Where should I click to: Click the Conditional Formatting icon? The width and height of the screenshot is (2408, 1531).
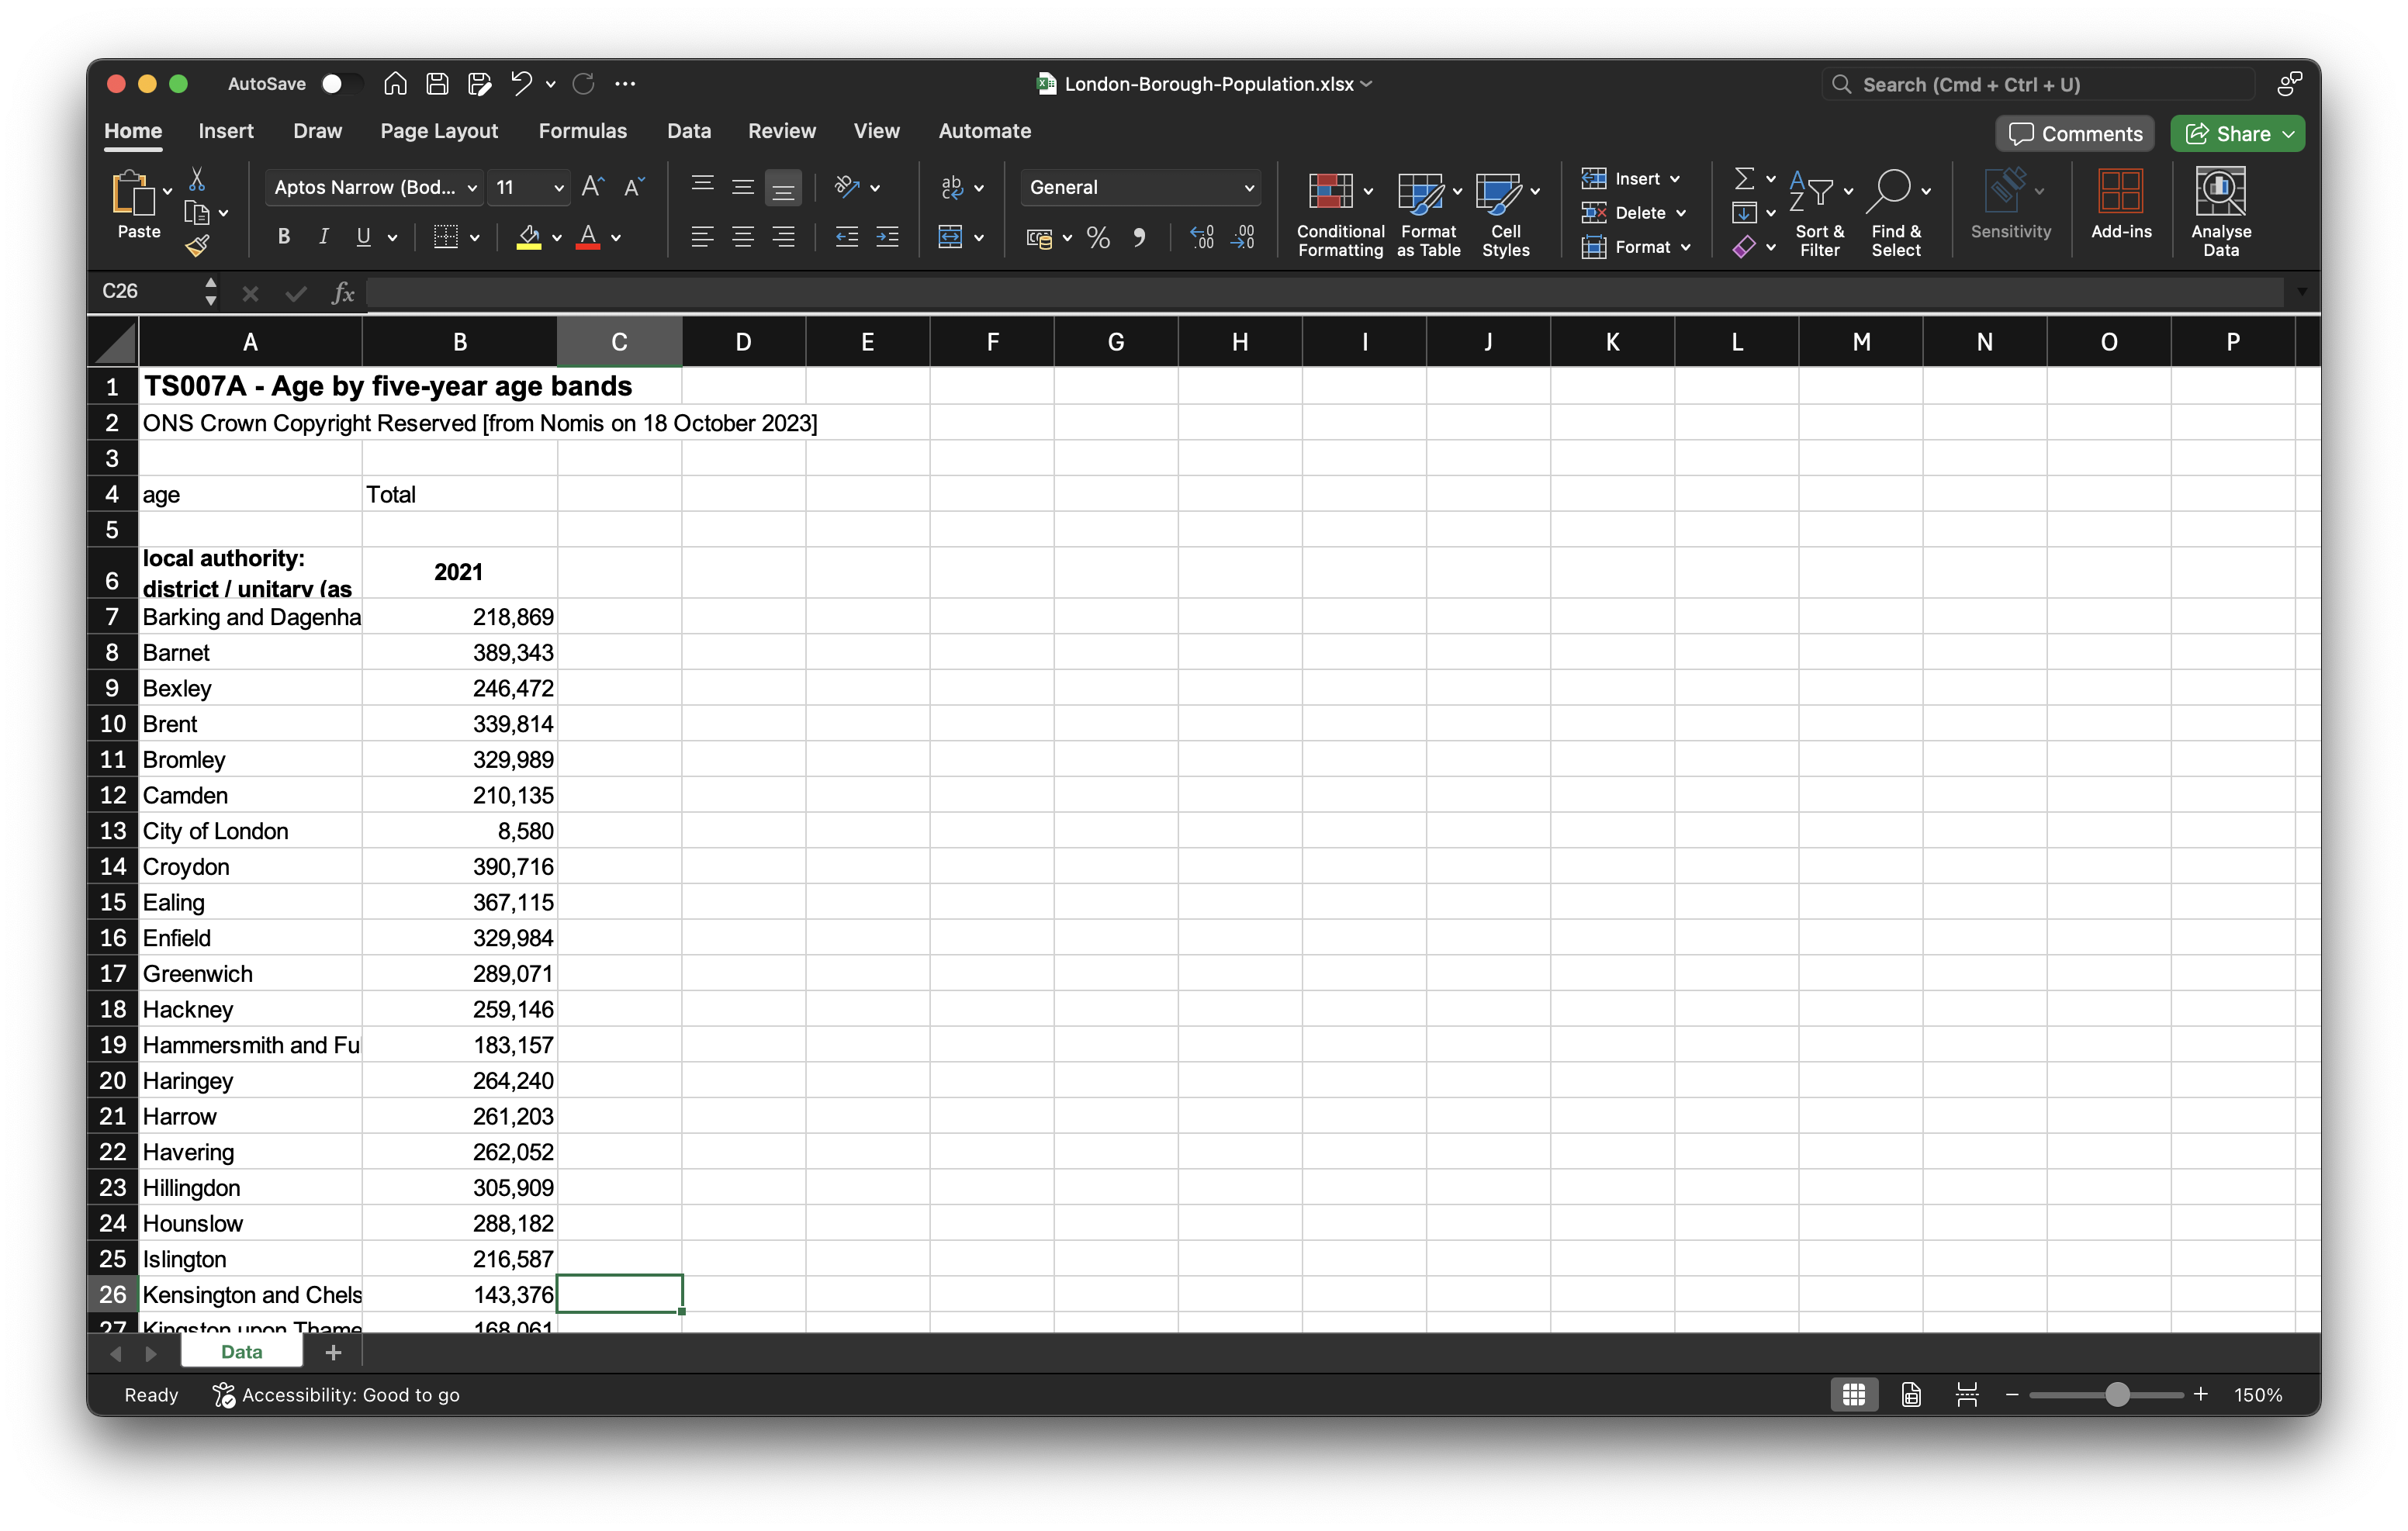(x=1331, y=191)
